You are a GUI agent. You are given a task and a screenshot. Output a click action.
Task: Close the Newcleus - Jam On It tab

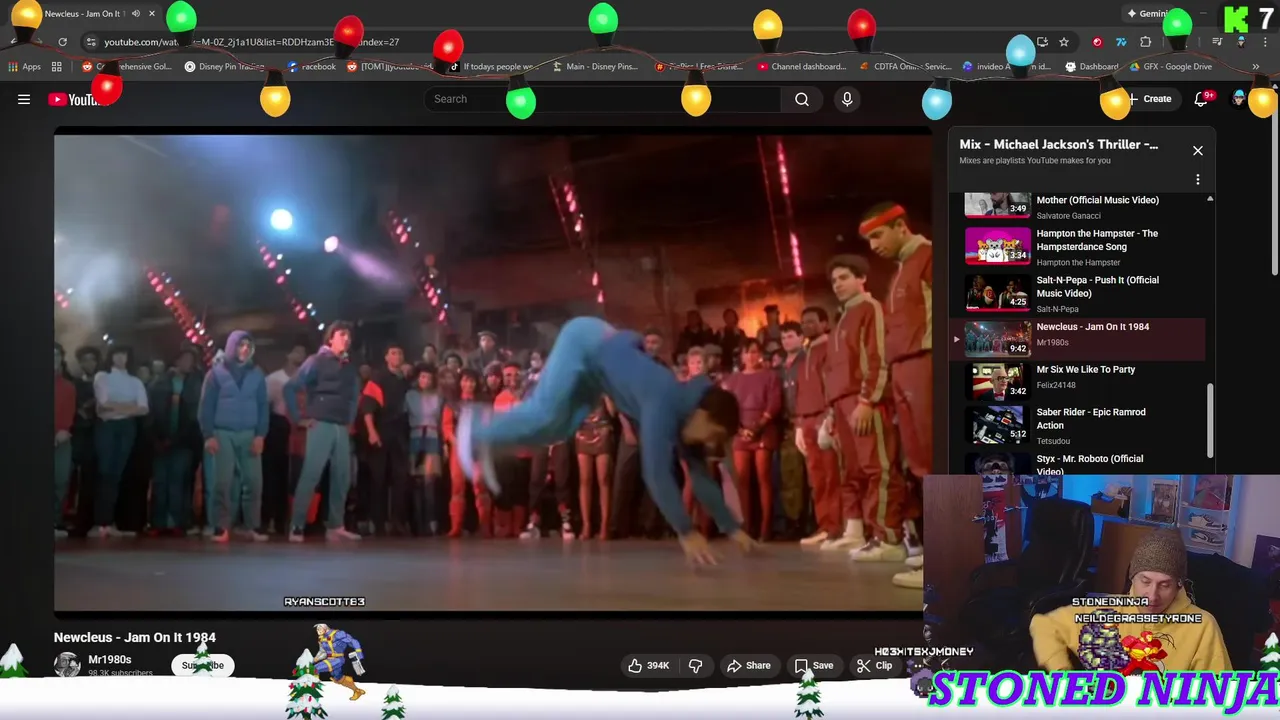(x=152, y=14)
